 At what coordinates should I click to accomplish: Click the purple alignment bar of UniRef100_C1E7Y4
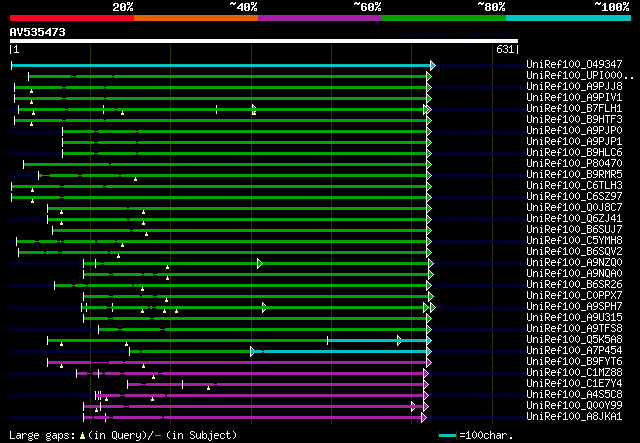[276, 385]
